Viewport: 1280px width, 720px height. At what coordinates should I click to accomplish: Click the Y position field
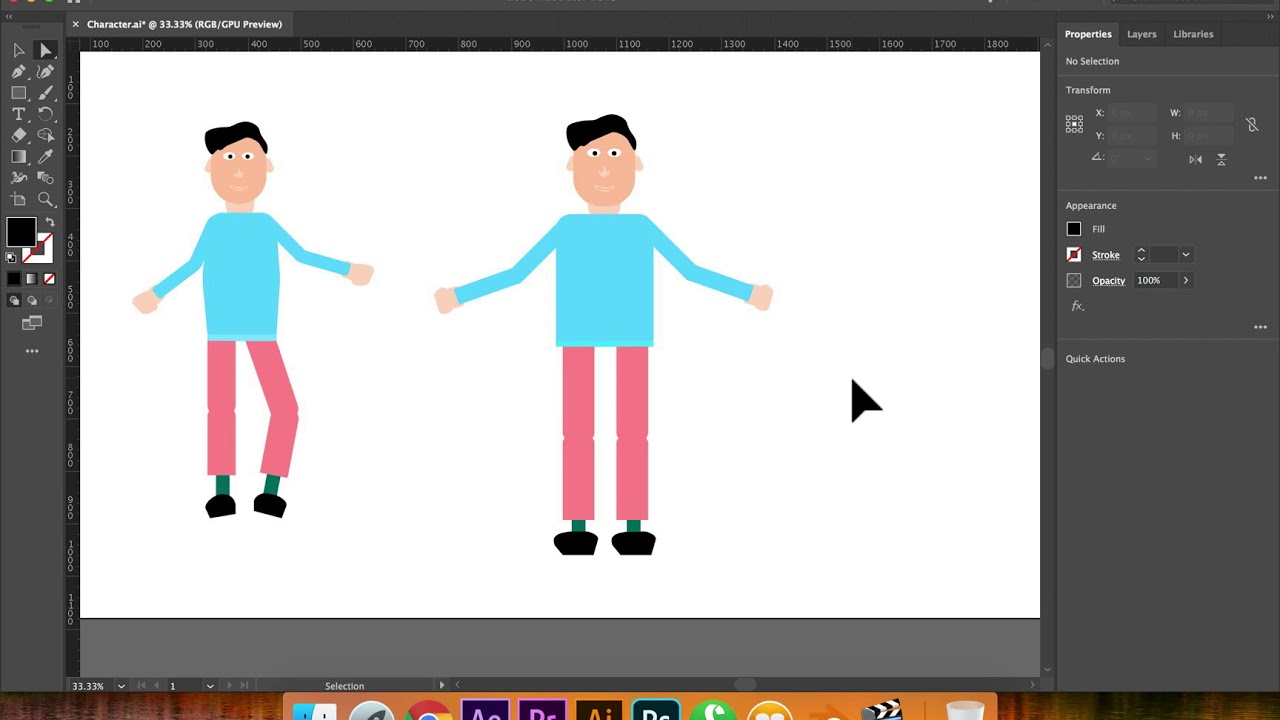1132,136
